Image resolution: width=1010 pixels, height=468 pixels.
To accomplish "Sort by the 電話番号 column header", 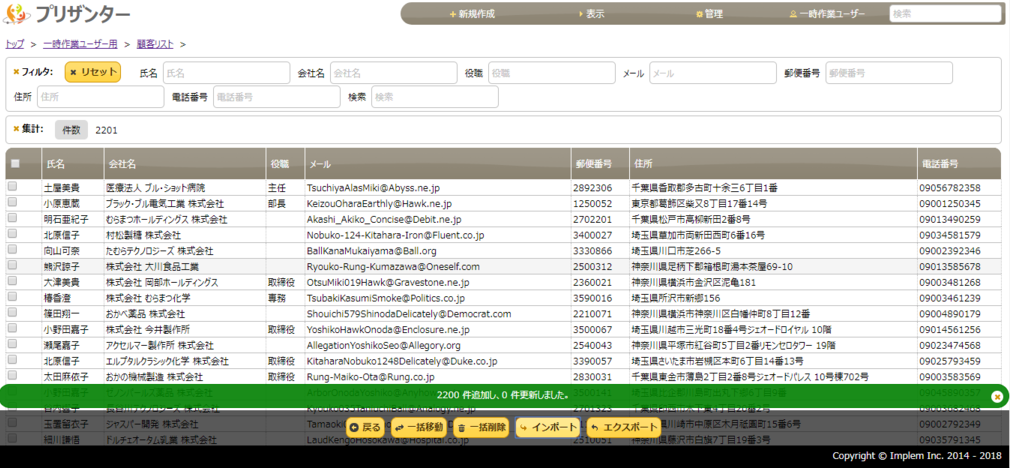I will [x=959, y=164].
